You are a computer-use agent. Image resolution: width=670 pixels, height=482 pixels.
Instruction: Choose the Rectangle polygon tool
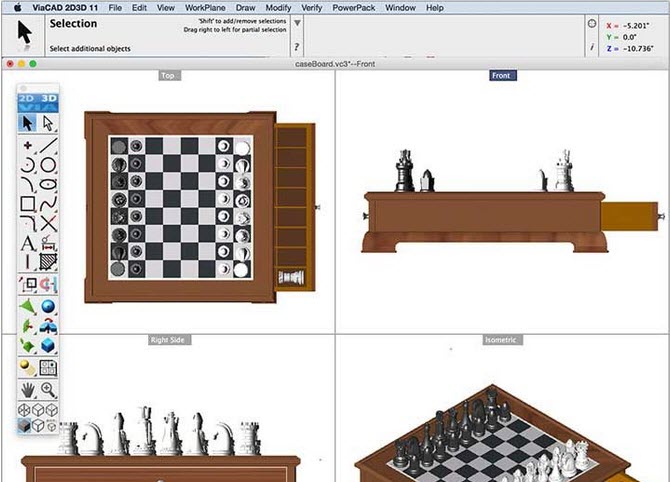28,204
